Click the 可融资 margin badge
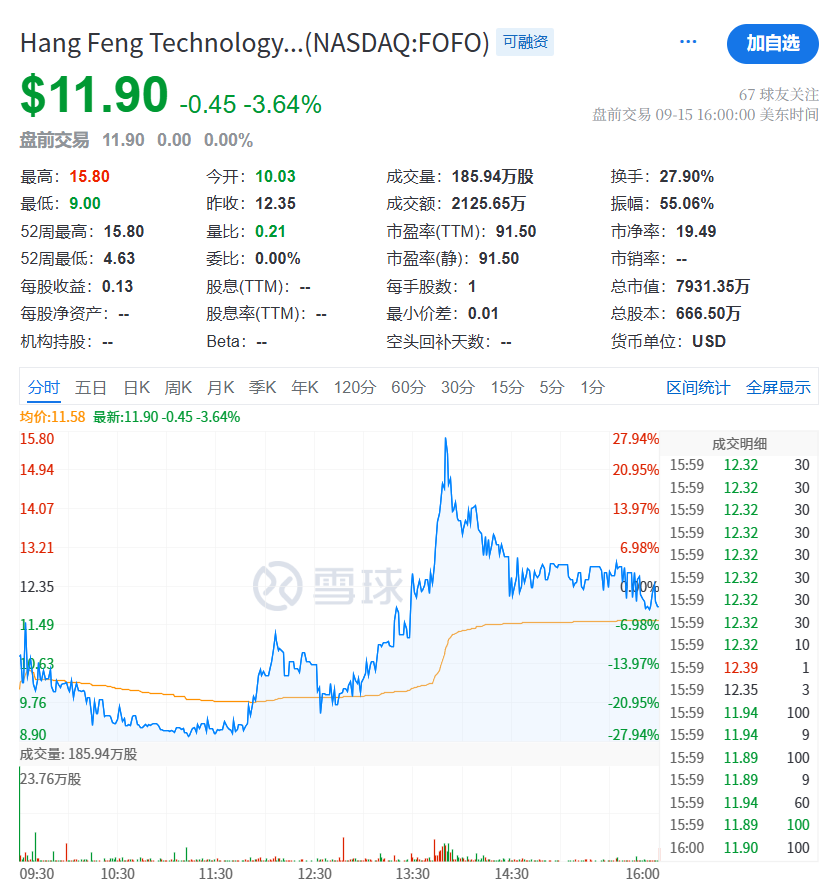 pos(525,42)
